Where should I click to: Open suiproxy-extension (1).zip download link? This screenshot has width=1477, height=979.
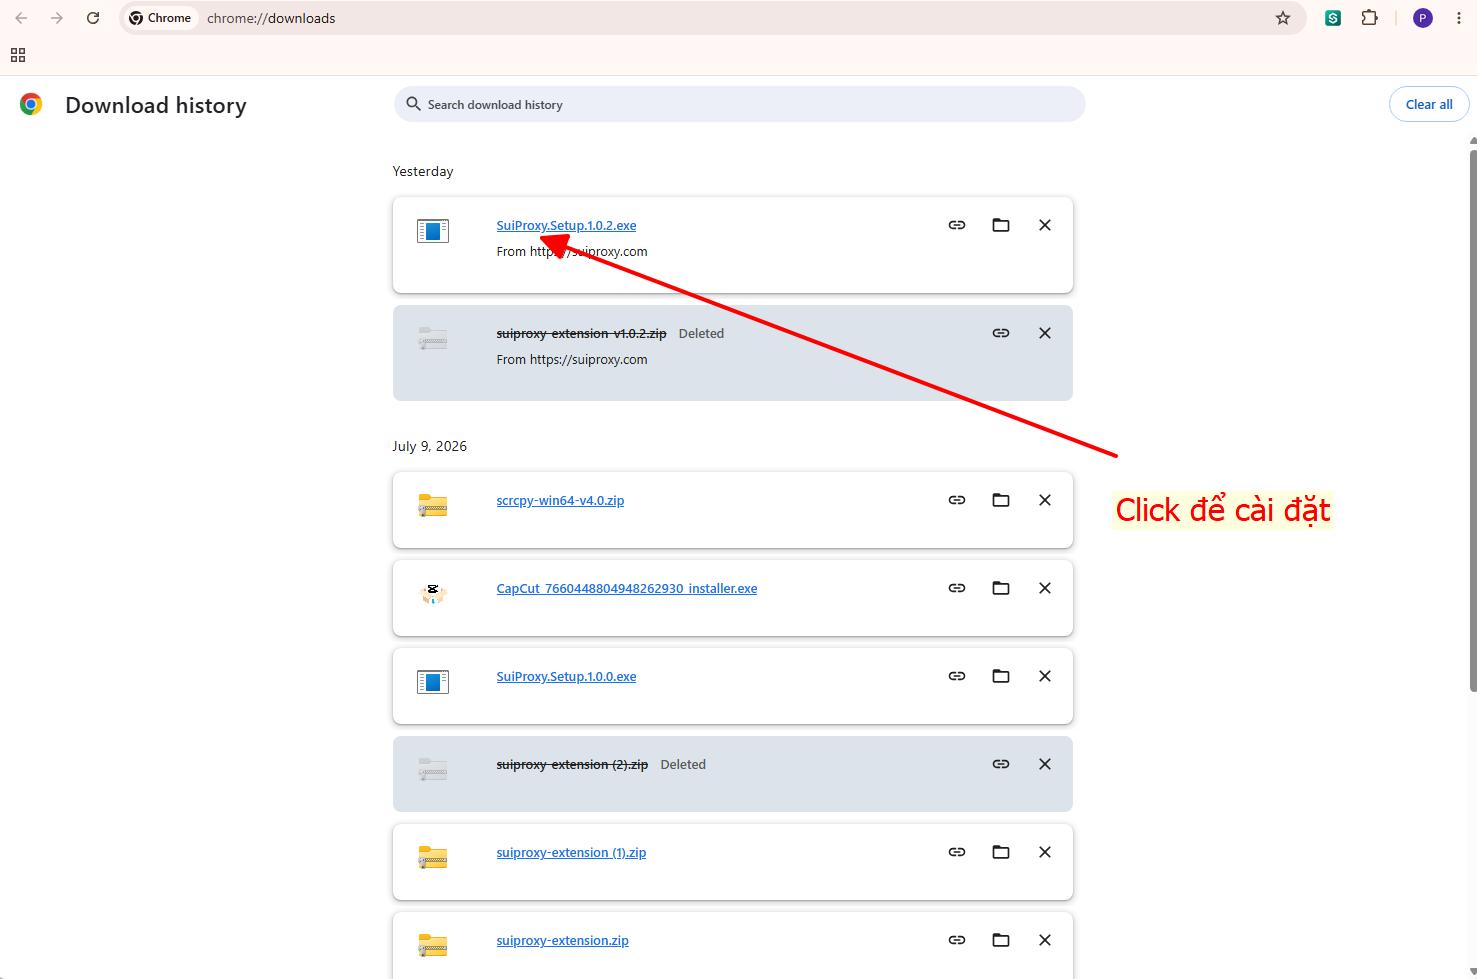pos(571,853)
